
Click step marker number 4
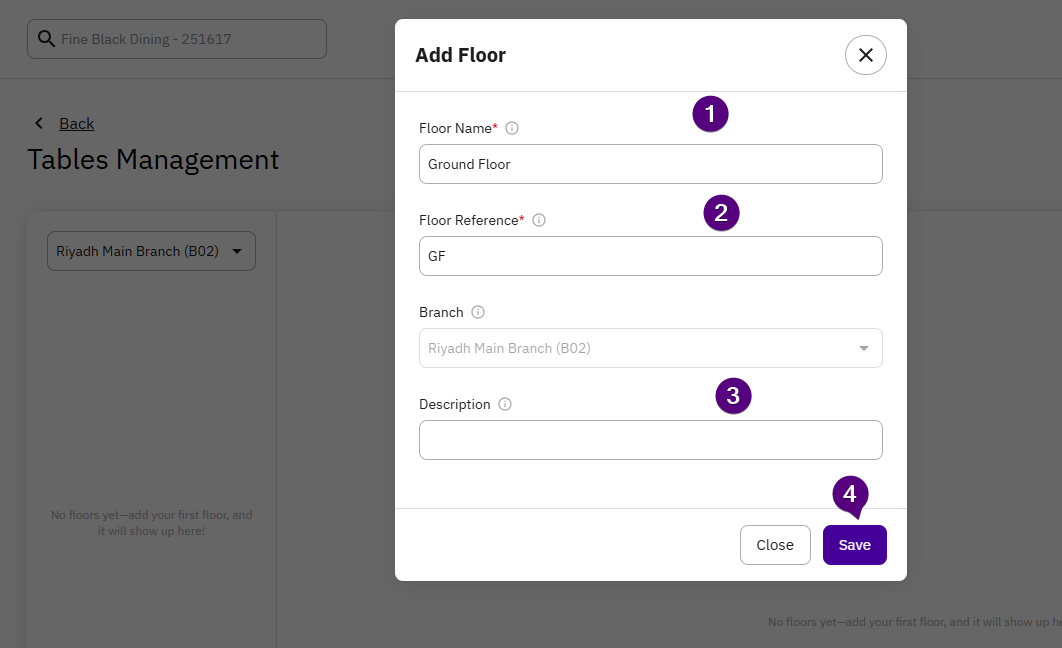850,493
